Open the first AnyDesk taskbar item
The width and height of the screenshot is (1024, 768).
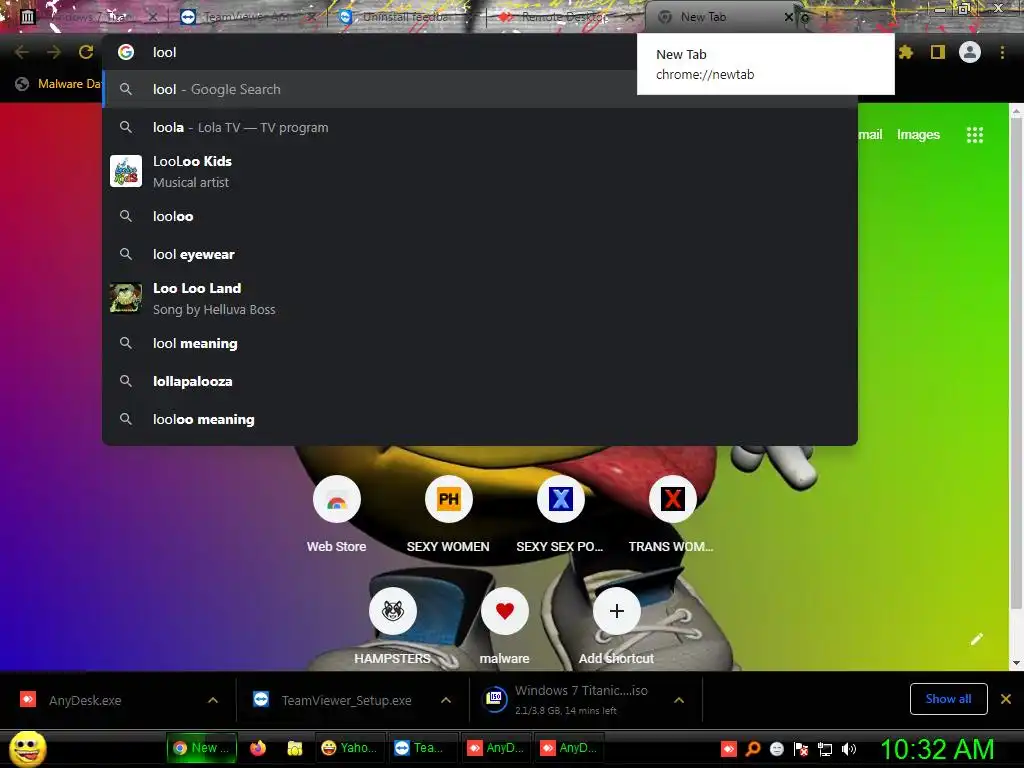498,748
